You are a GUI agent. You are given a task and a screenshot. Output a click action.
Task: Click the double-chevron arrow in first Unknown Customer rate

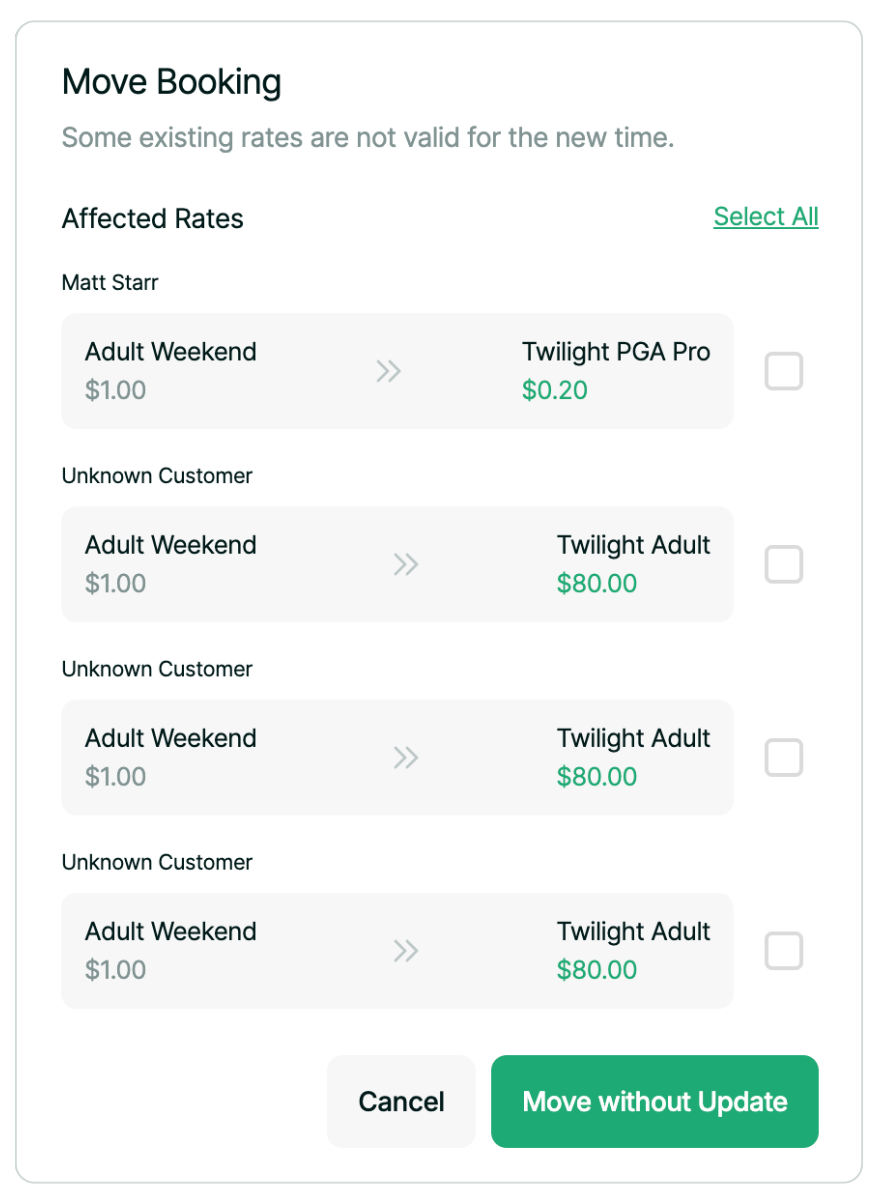(x=405, y=564)
